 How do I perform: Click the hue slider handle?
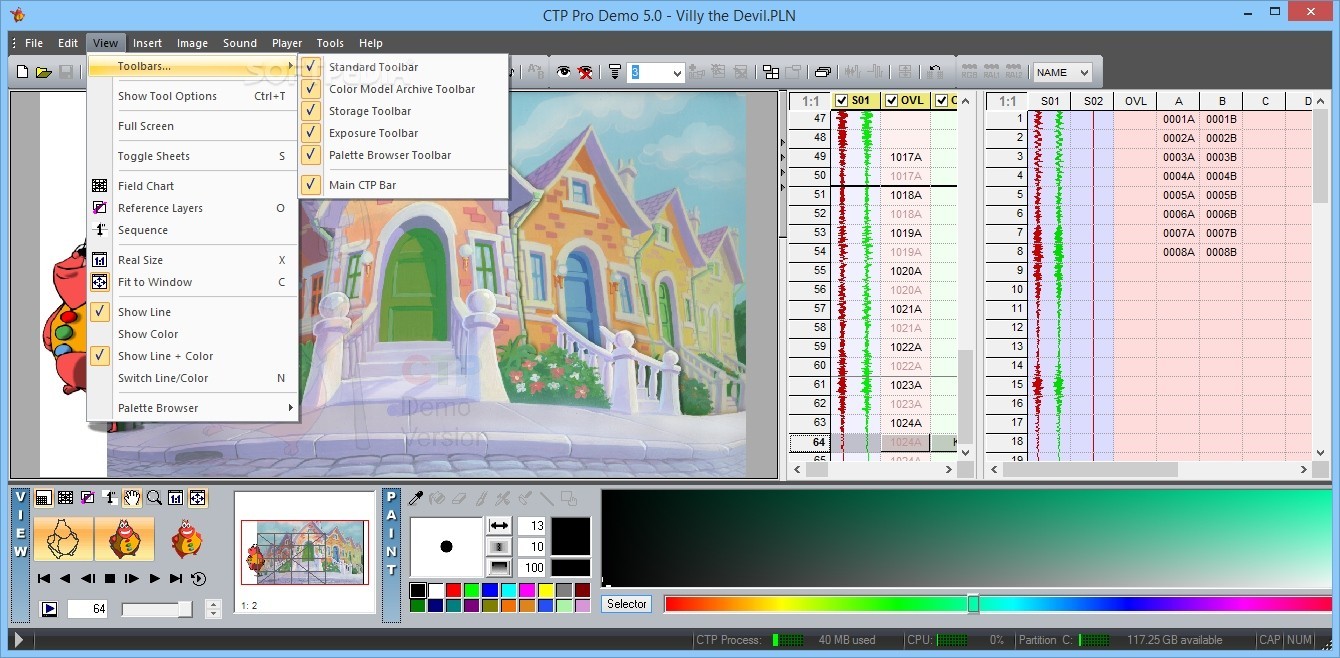click(x=973, y=604)
